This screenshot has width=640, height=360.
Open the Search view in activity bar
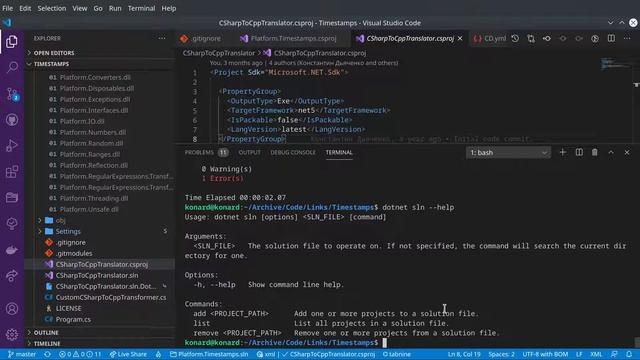(x=12, y=67)
